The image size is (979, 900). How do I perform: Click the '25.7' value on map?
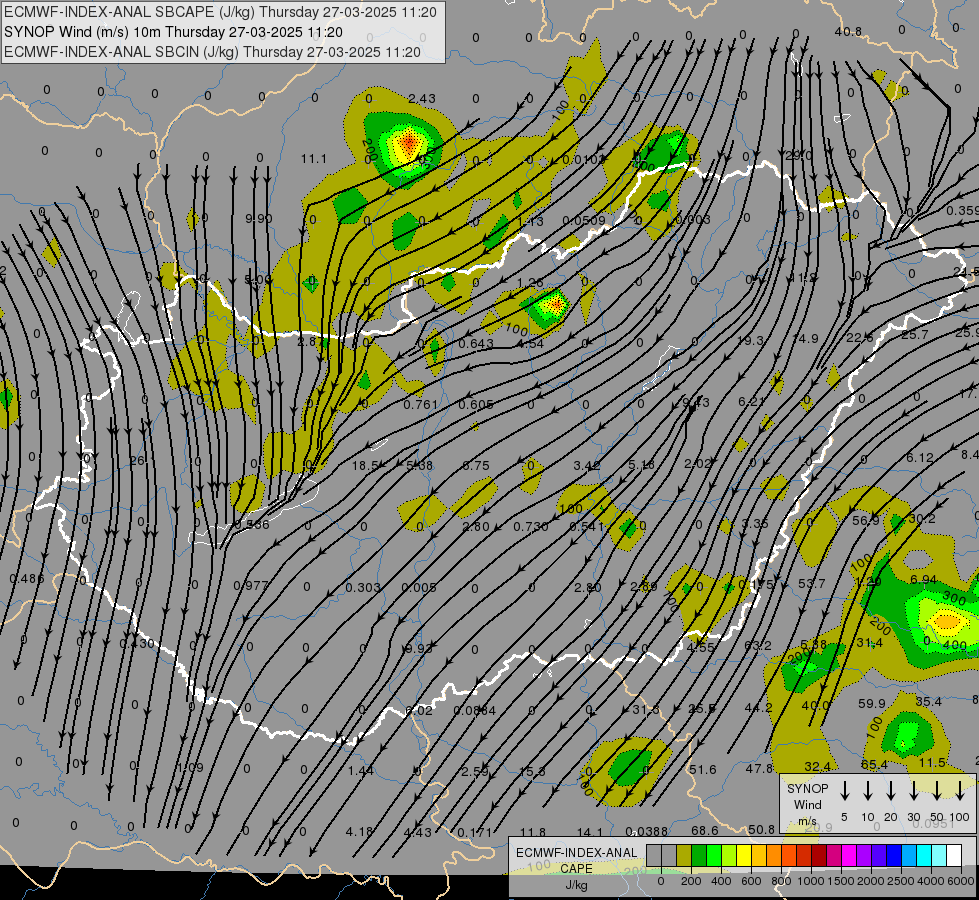click(x=914, y=335)
